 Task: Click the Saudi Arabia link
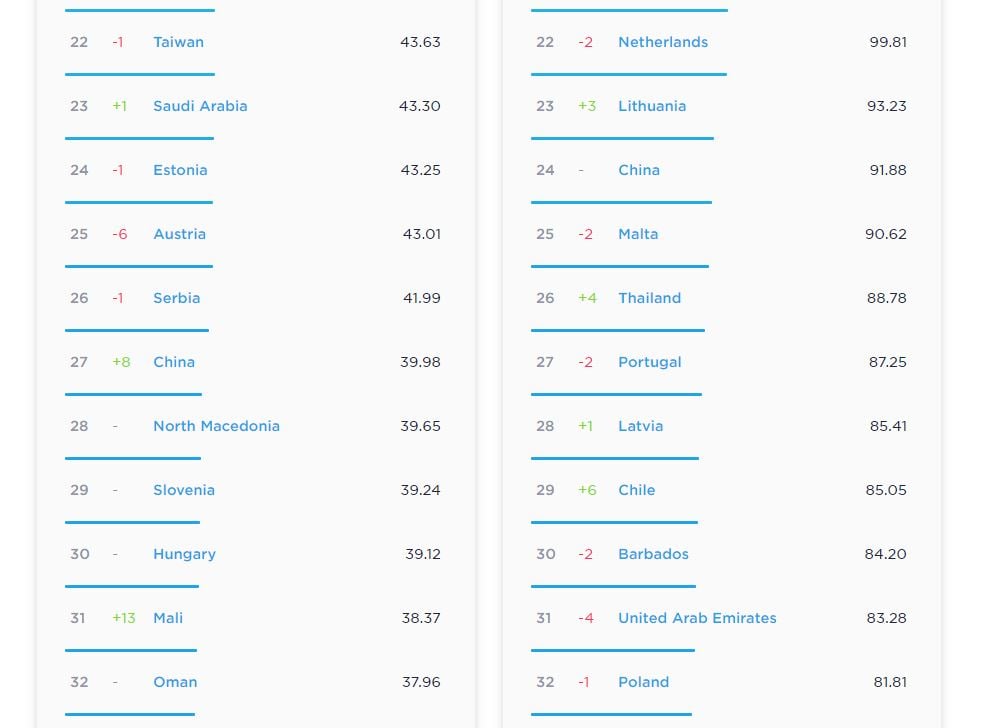[200, 106]
